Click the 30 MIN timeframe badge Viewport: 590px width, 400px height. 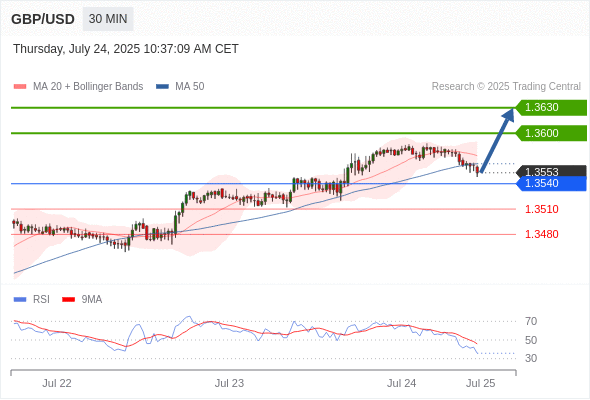tap(108, 19)
